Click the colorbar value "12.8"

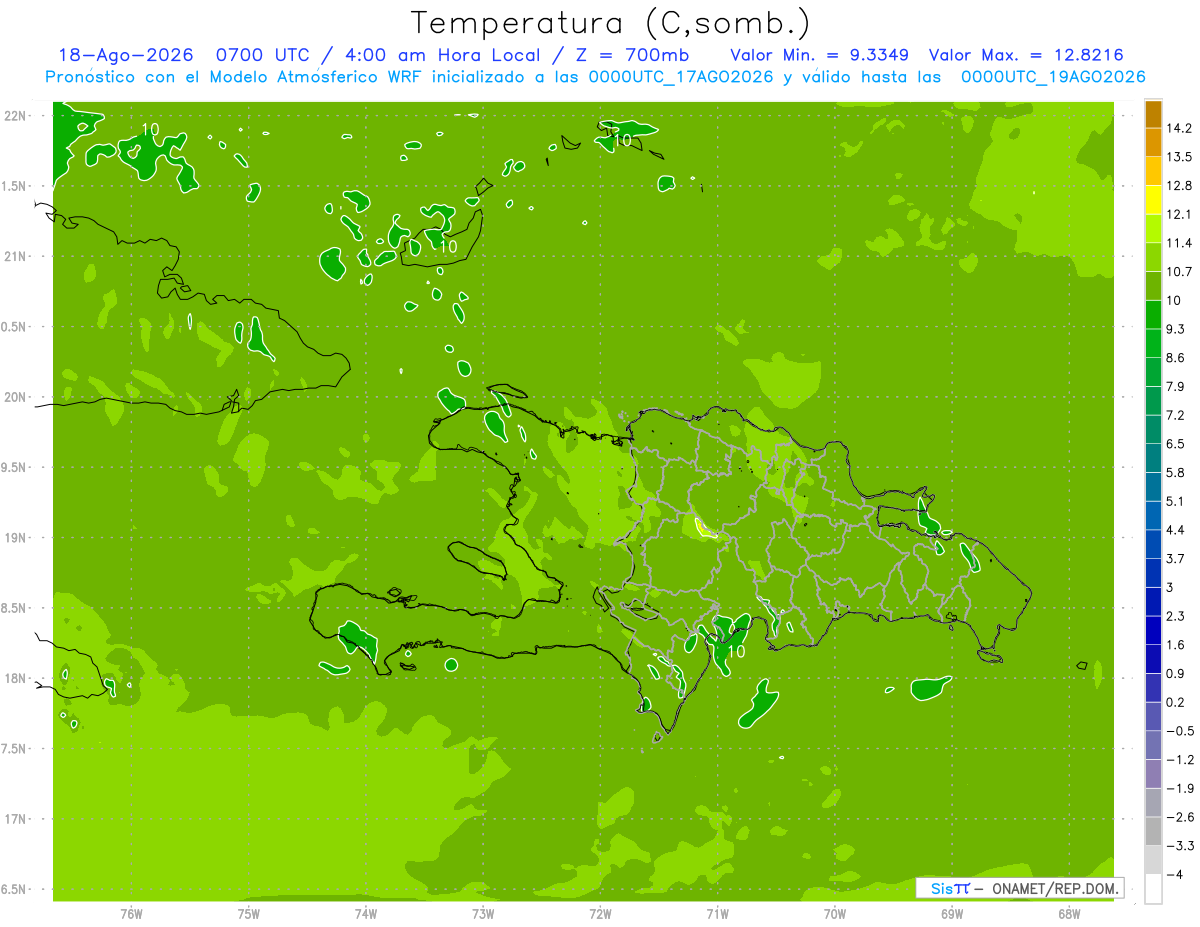[x=1181, y=185]
